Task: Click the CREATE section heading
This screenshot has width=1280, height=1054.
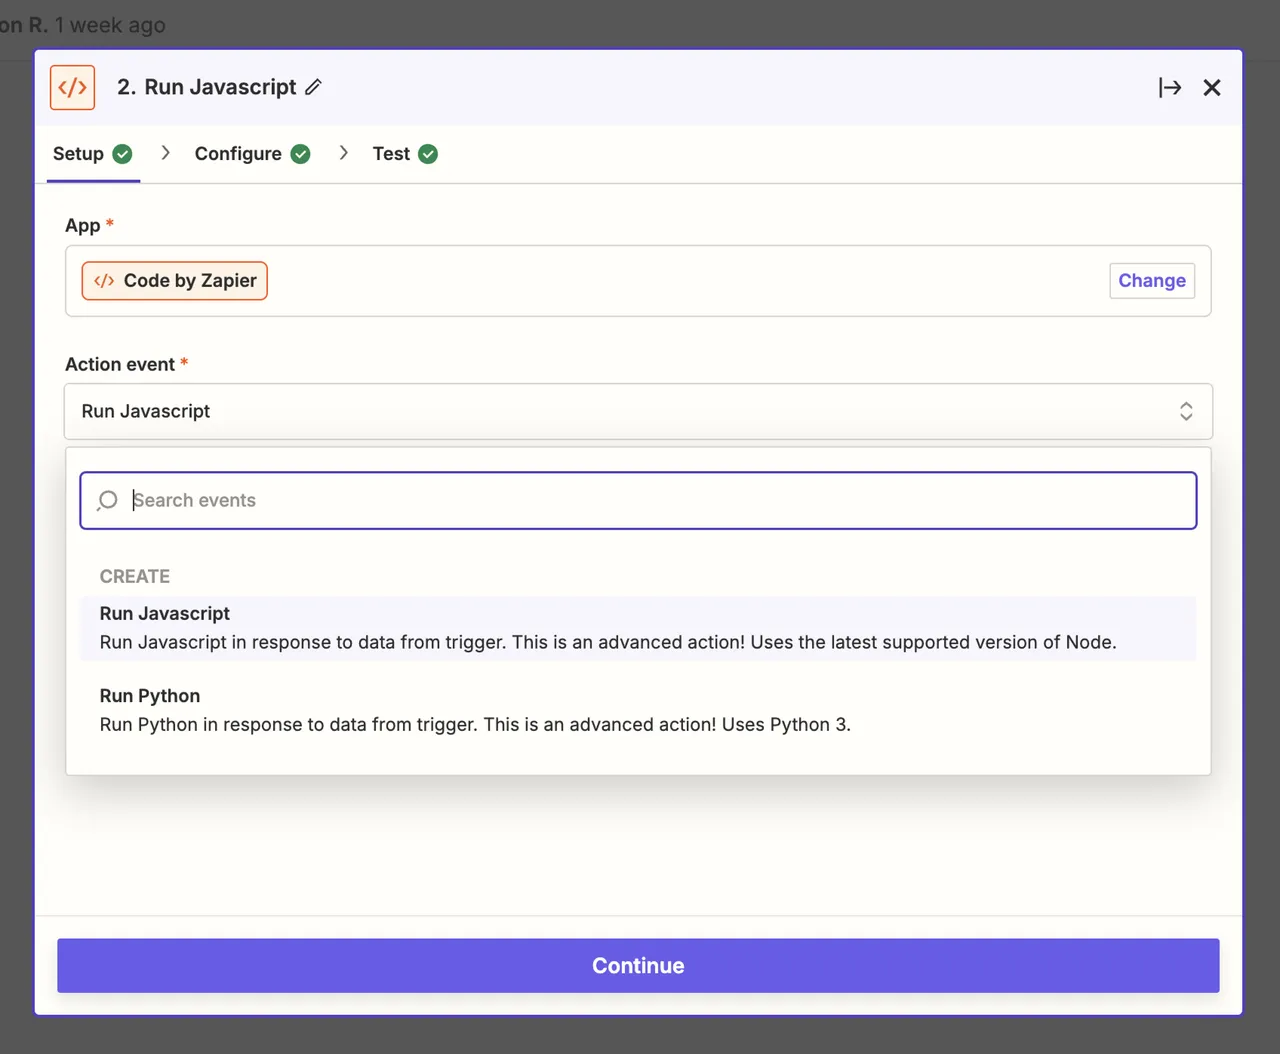Action: click(135, 577)
